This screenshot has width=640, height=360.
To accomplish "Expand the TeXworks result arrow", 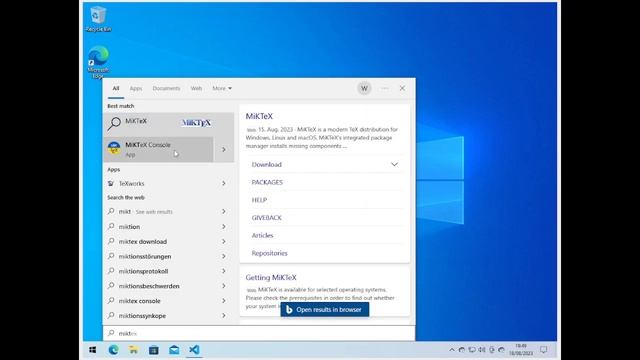I will 224,184.
